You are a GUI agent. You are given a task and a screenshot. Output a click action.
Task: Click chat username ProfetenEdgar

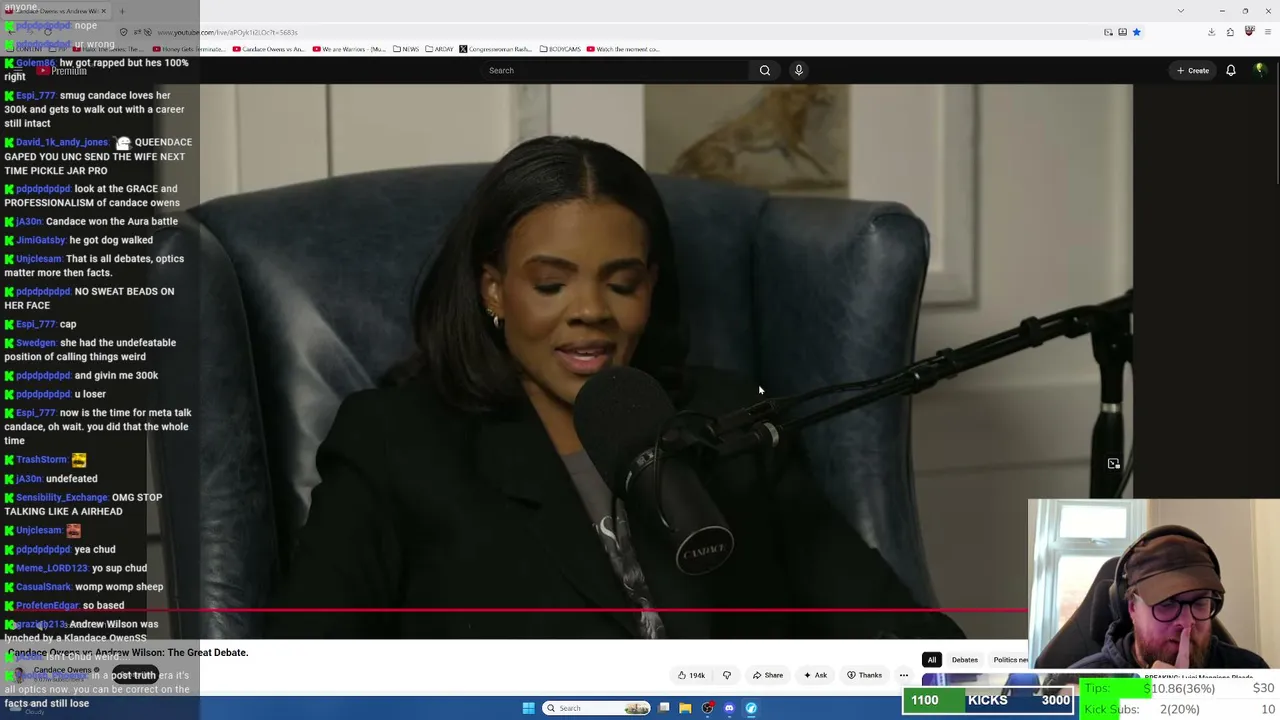(x=47, y=606)
